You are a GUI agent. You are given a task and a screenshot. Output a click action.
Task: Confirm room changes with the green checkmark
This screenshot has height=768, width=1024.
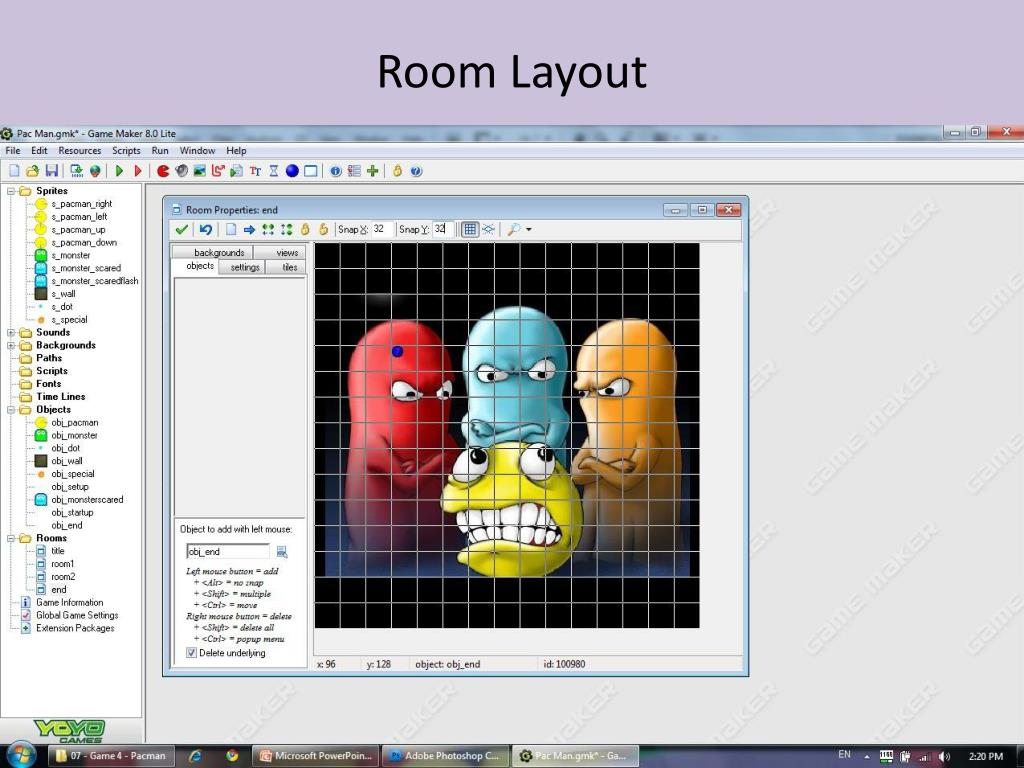[x=182, y=229]
